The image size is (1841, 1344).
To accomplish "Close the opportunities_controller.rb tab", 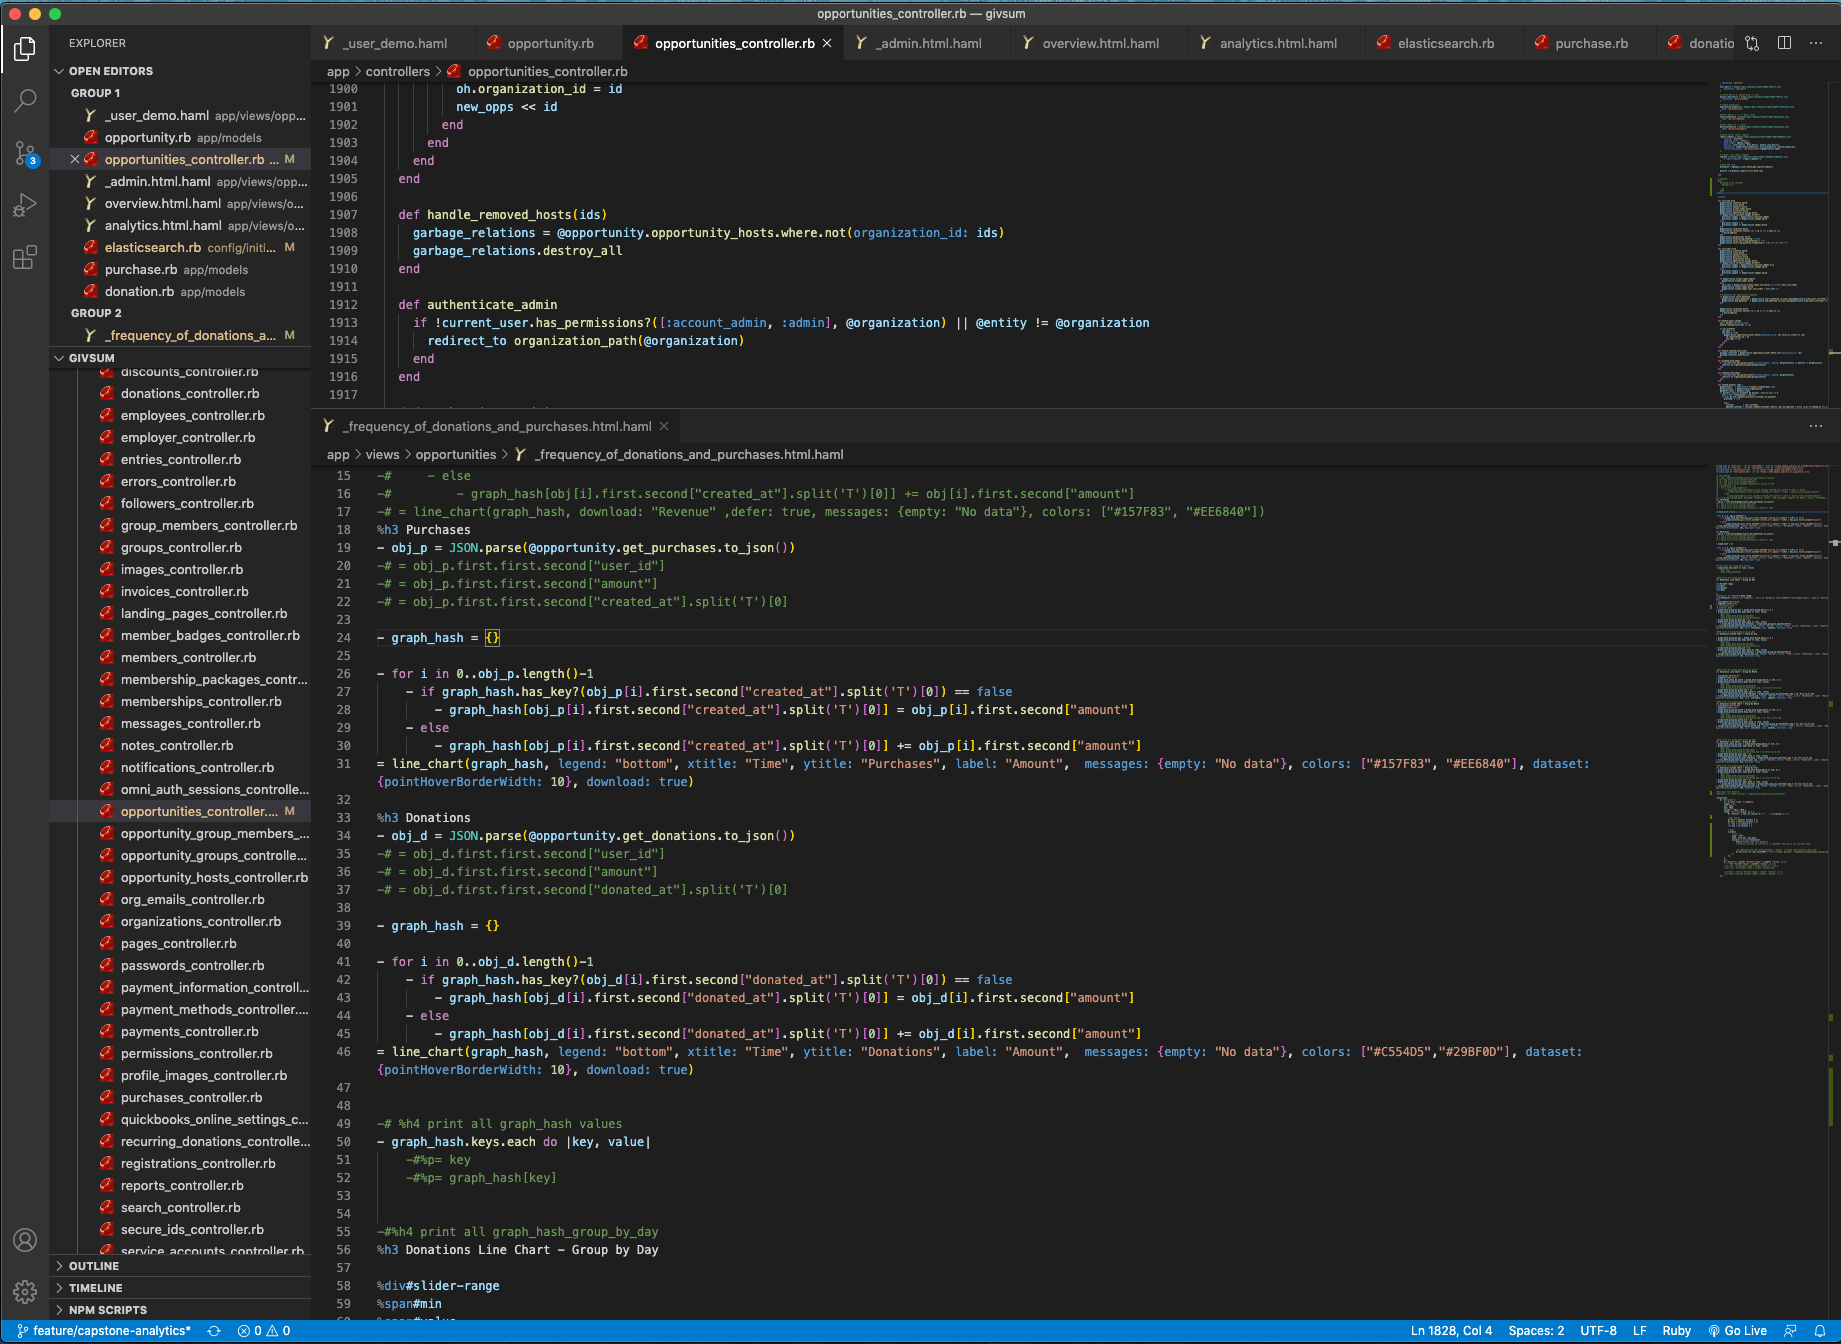I will (x=827, y=43).
